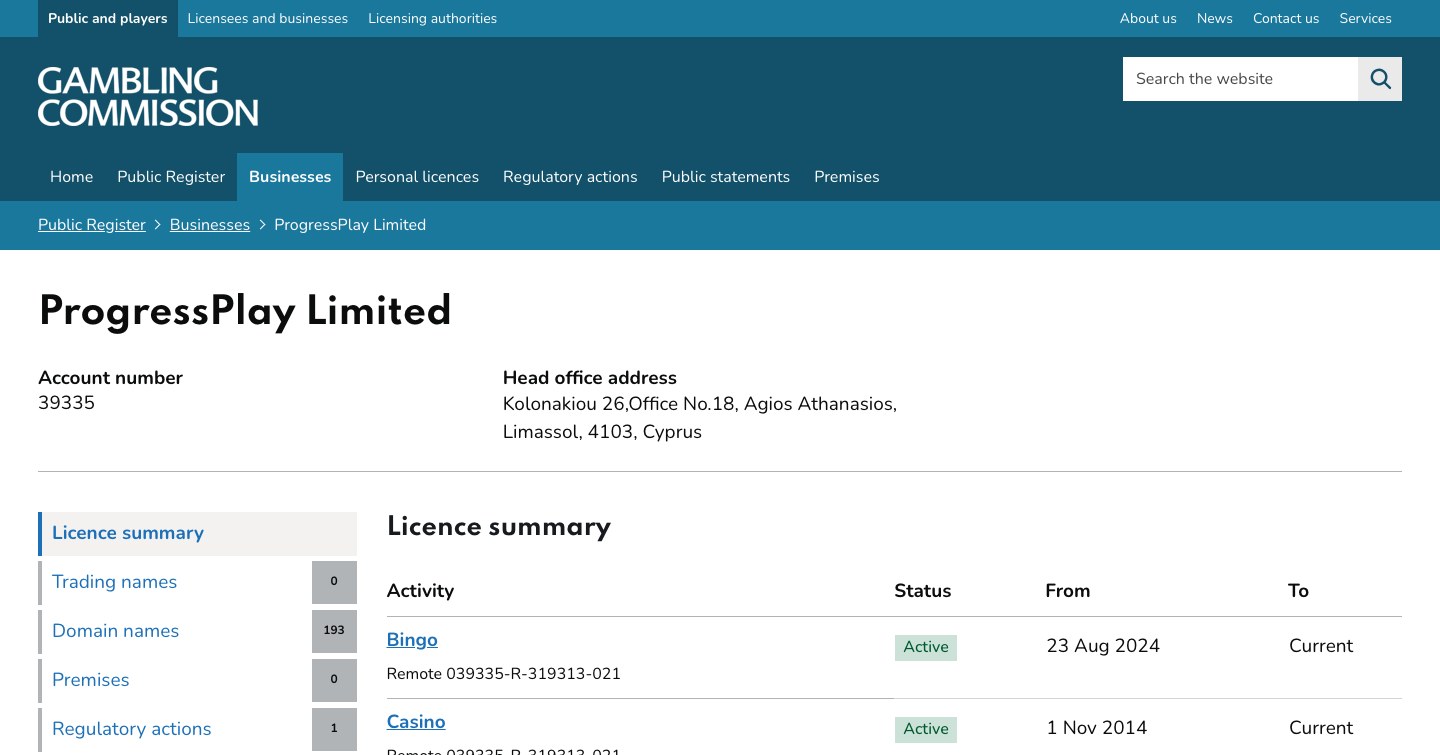Image resolution: width=1440 pixels, height=755 pixels.
Task: Open Public Register in main navigation
Action: [171, 177]
